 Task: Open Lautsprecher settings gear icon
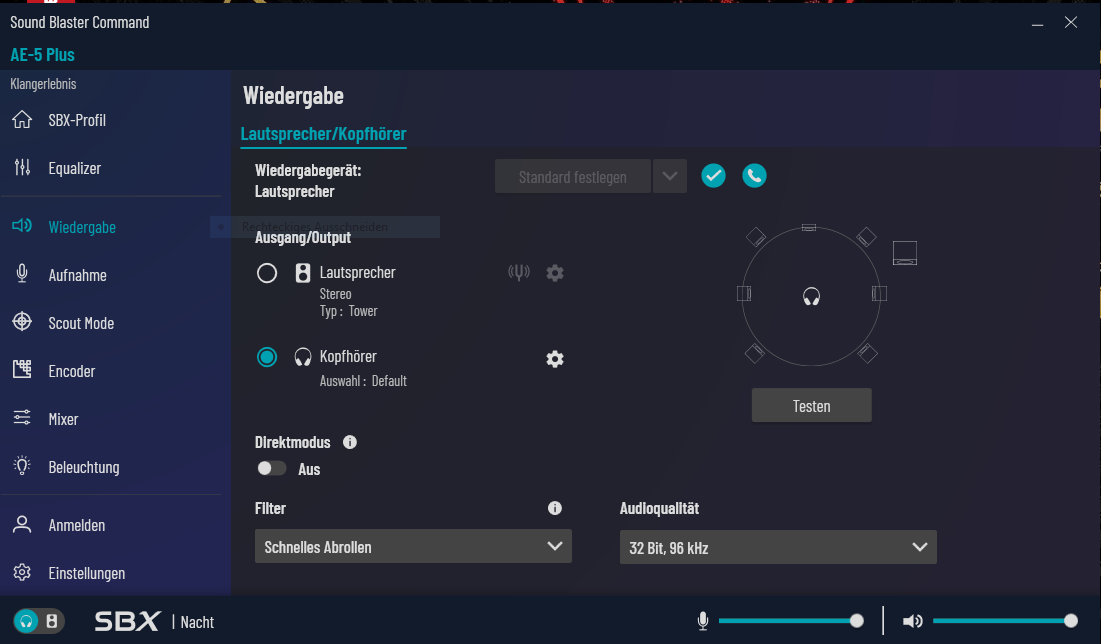point(555,273)
